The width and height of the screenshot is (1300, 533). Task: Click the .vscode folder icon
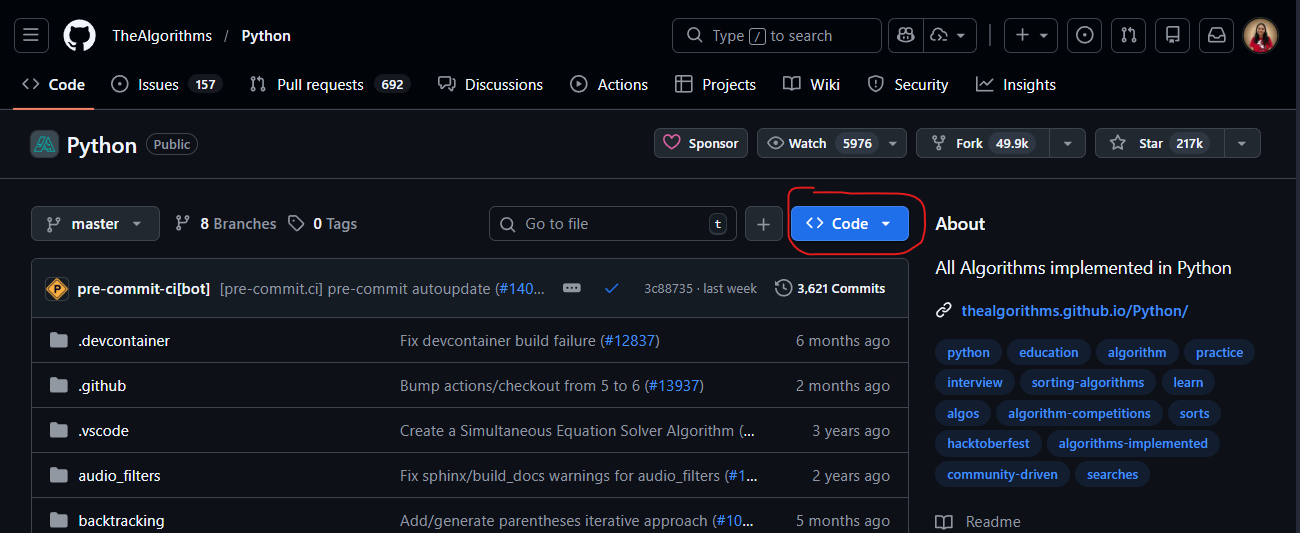58,431
